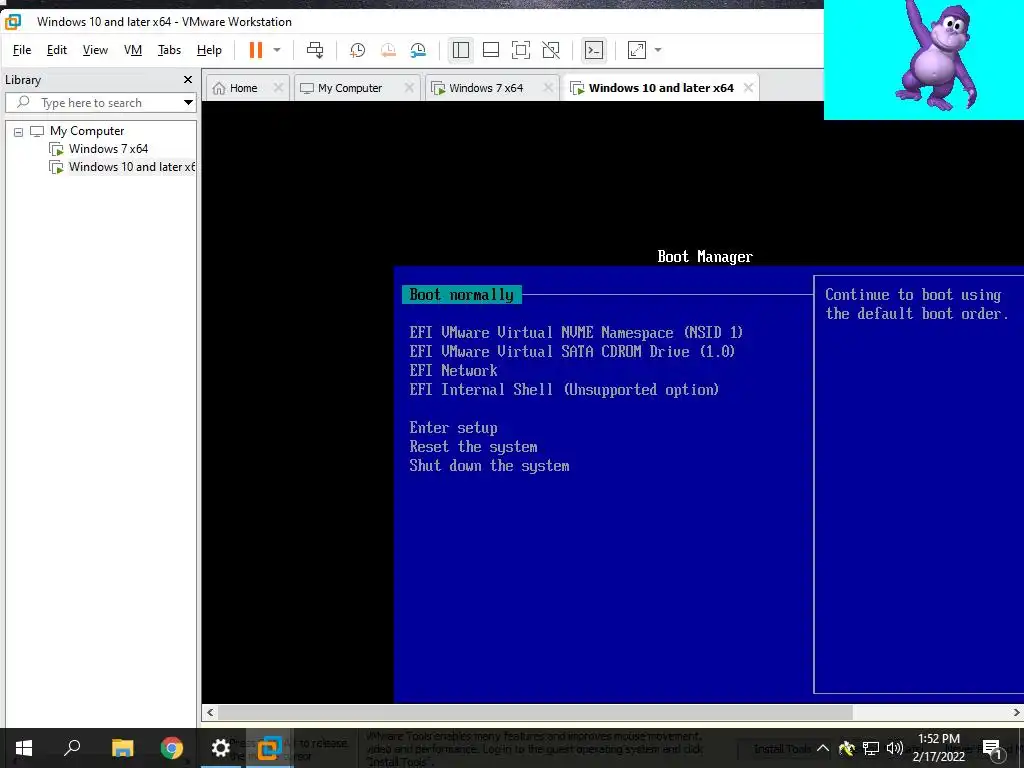Open the Library search filter dropdown arrow

tap(188, 103)
